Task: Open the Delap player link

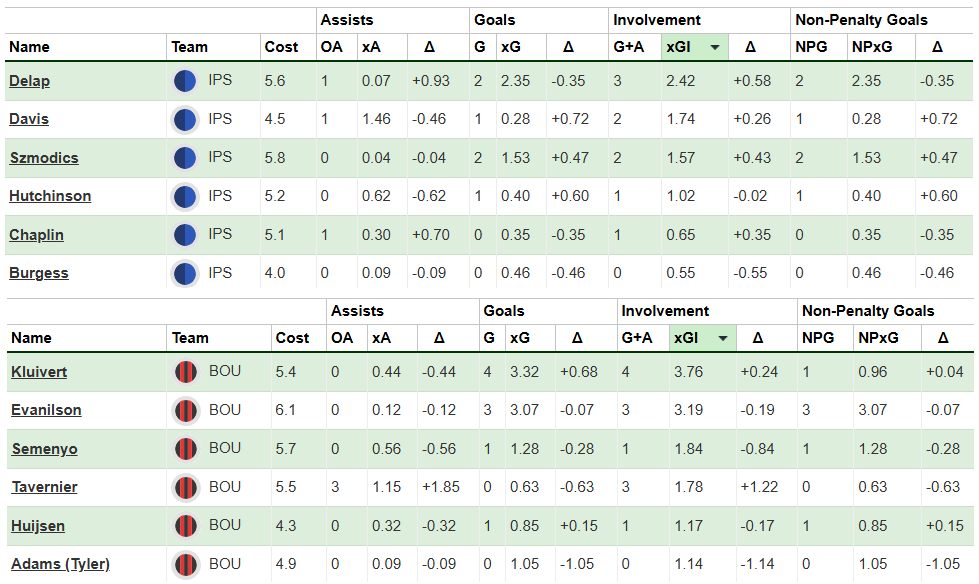Action: point(29,81)
